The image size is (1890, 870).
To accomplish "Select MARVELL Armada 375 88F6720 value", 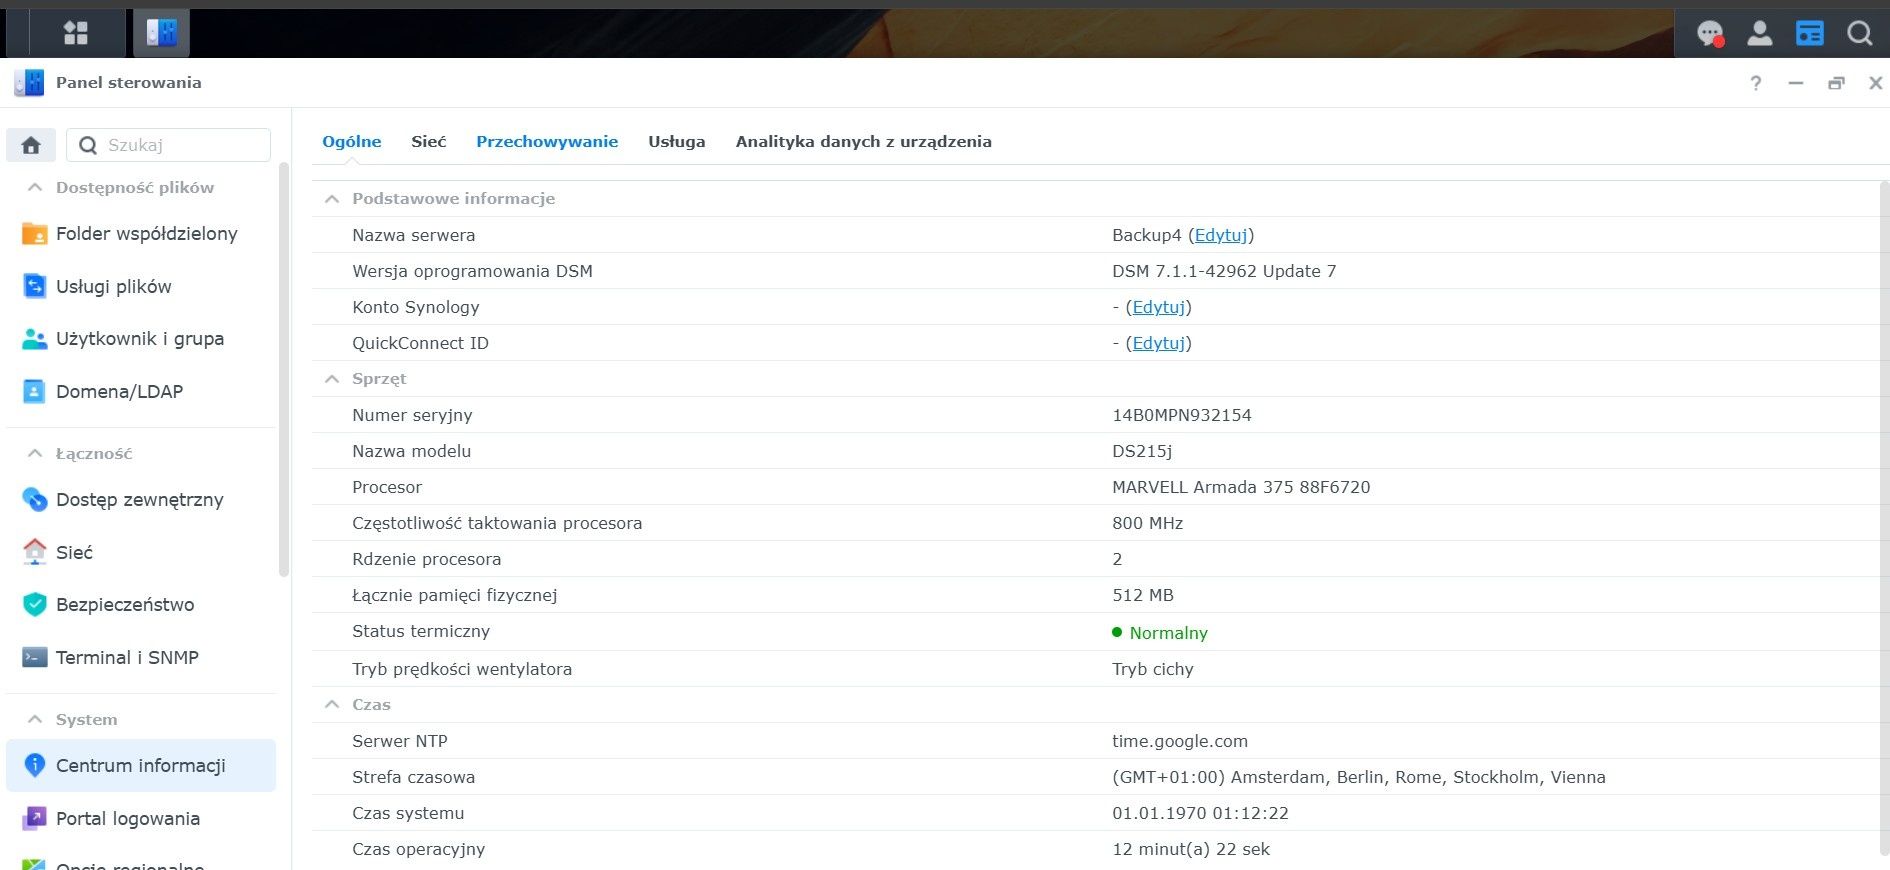I will 1241,487.
